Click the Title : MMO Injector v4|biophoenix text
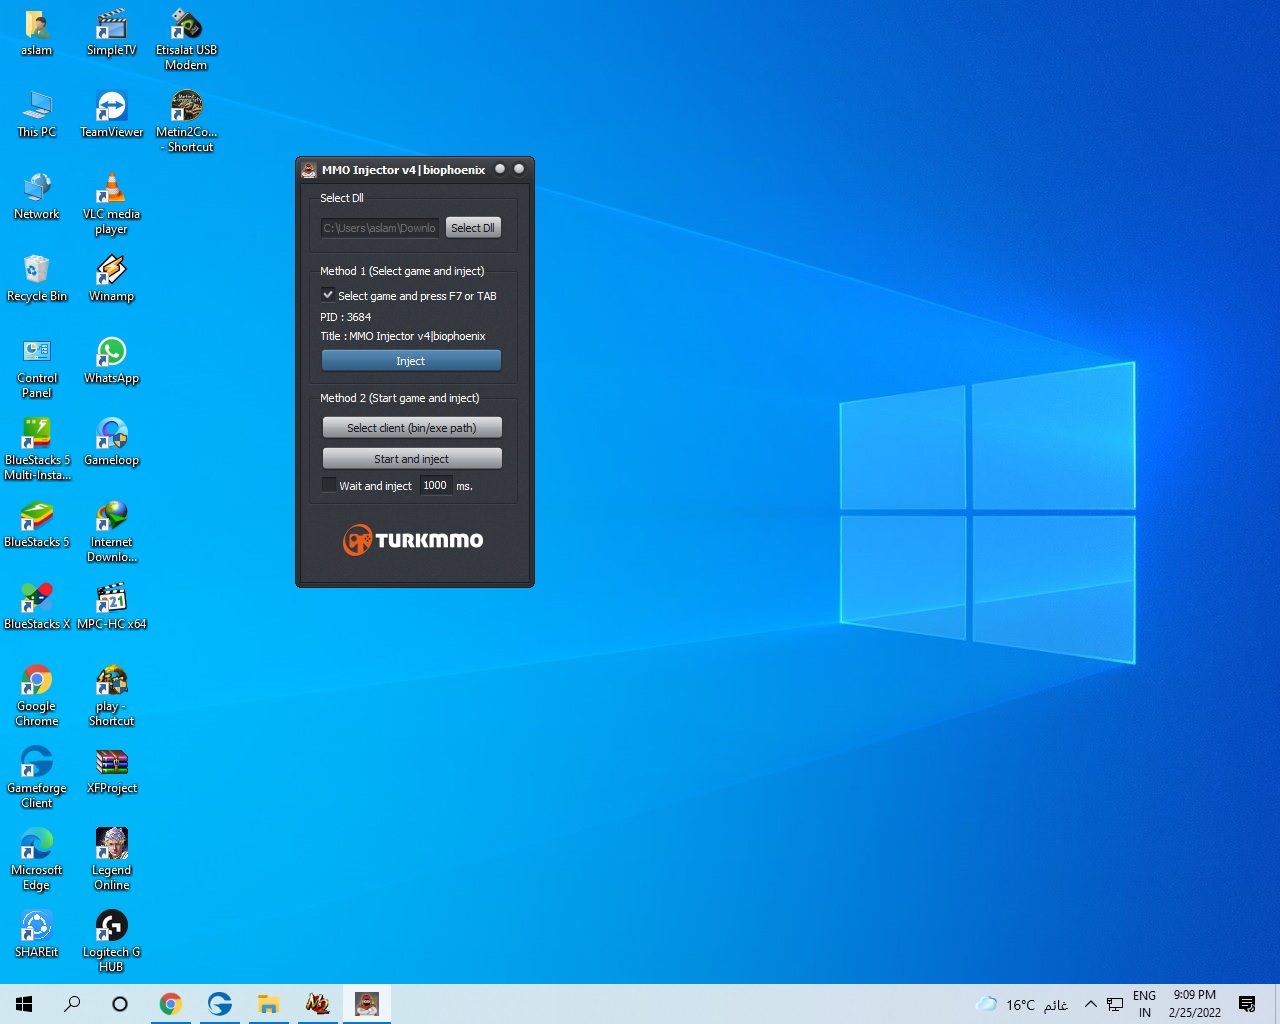Screen dimensions: 1280x1024 [x=403, y=336]
